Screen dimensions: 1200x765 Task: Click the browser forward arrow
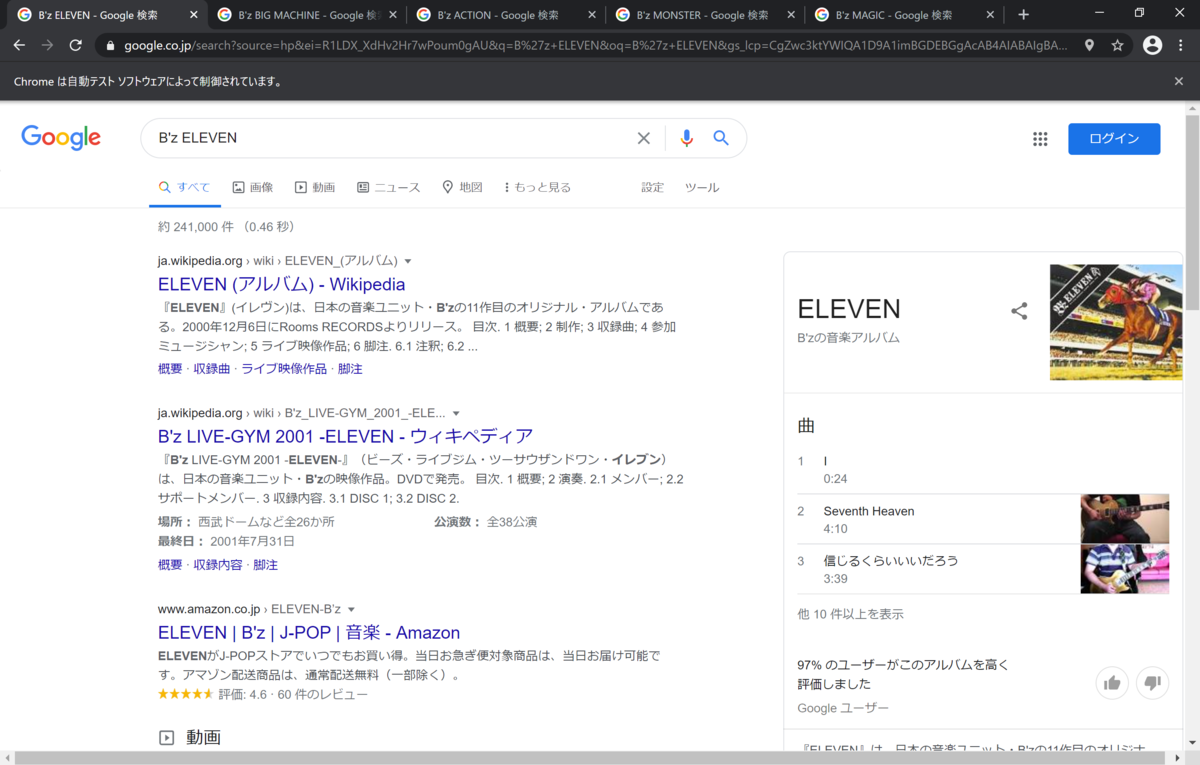click(x=47, y=45)
